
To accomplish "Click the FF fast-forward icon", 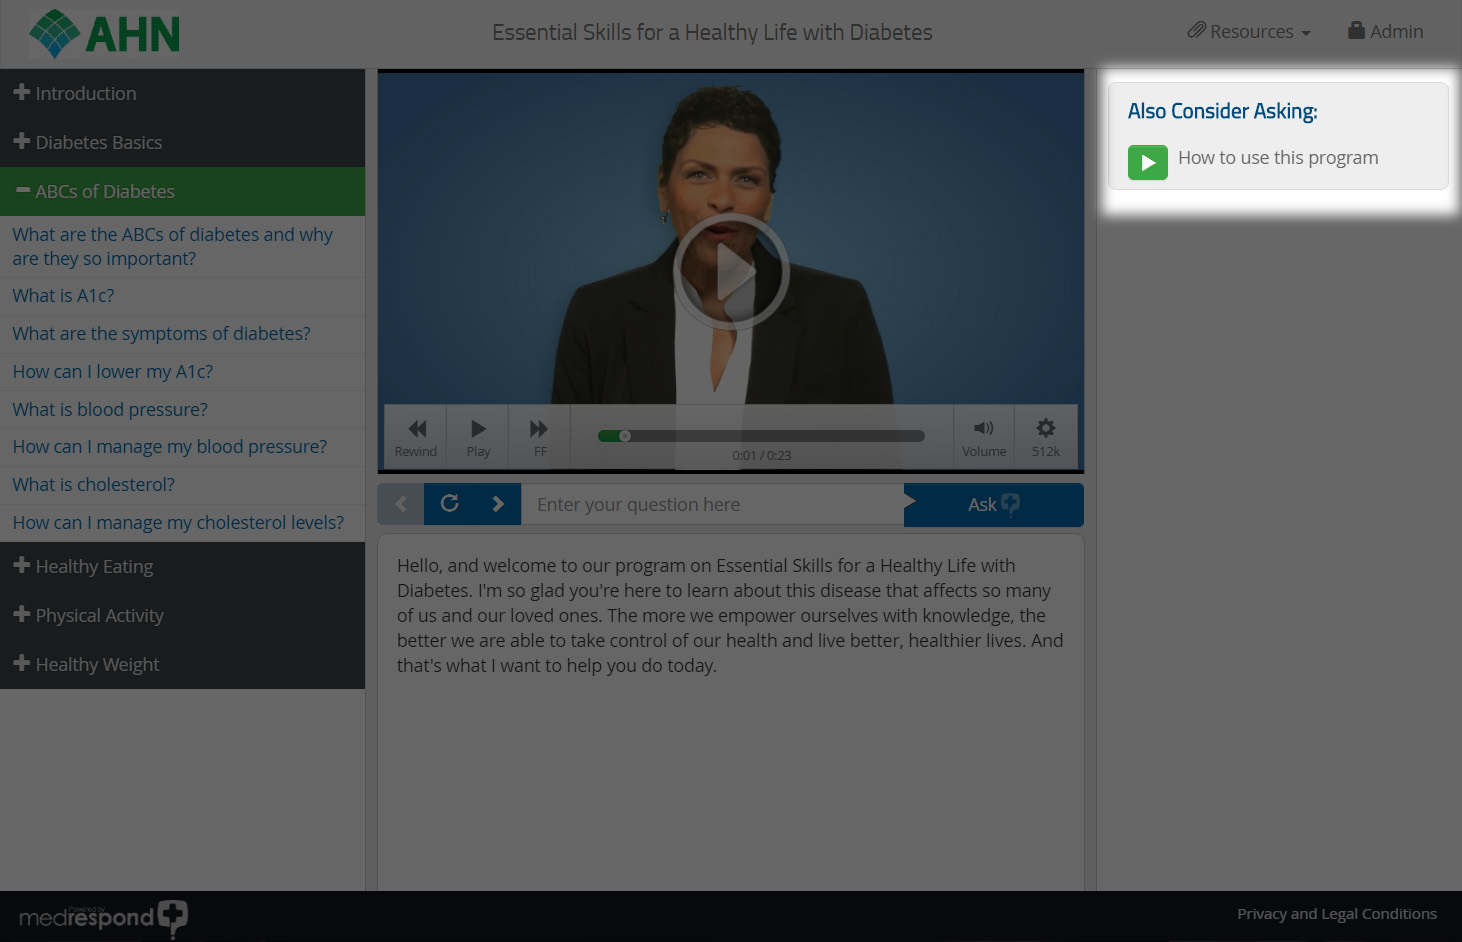I will (x=539, y=436).
